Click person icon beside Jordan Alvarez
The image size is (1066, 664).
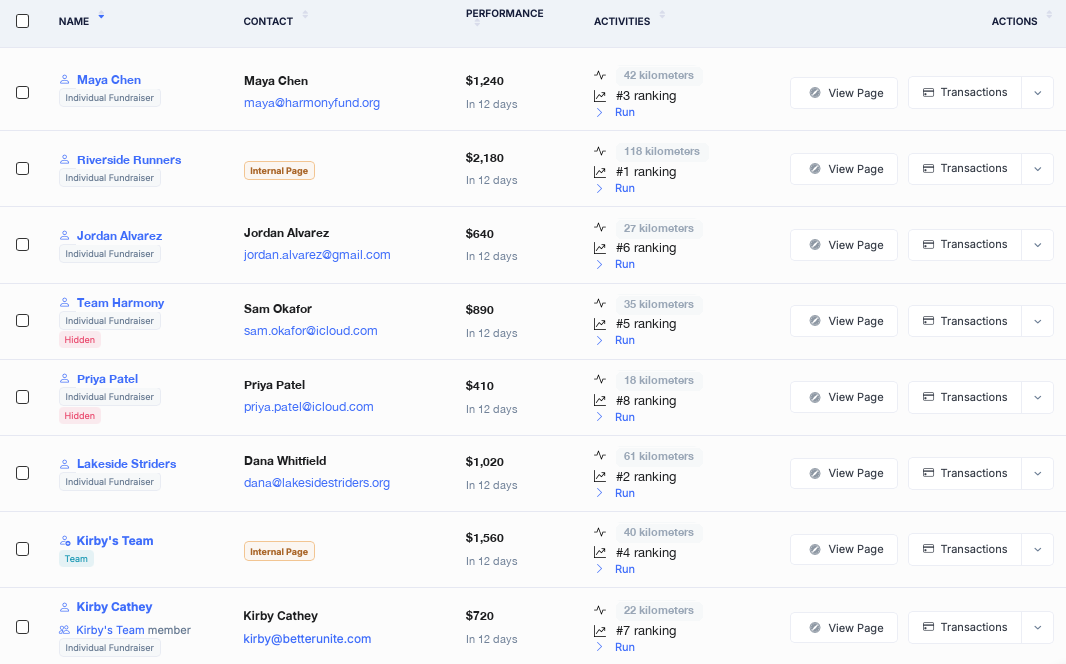pyautogui.click(x=65, y=236)
